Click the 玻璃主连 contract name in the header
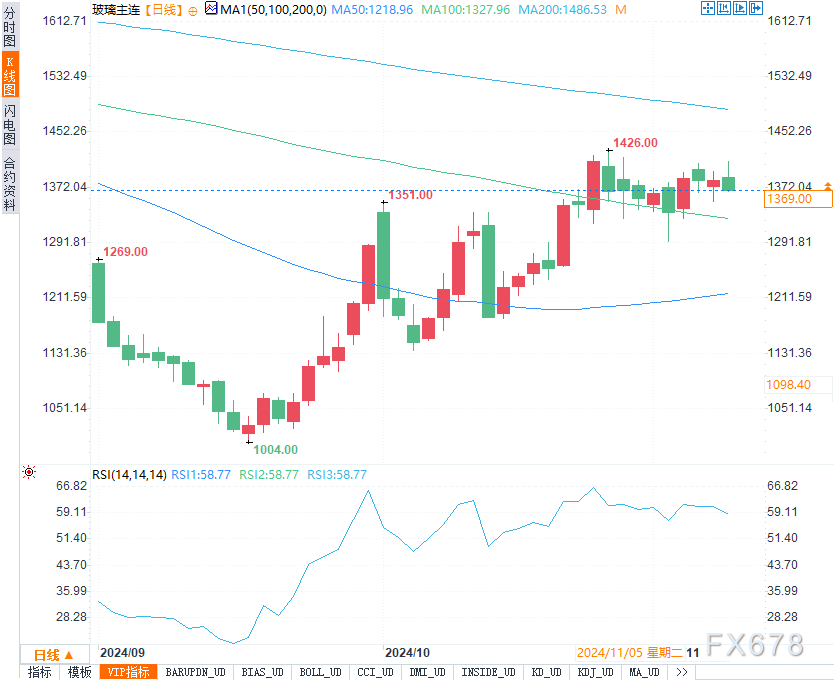 click(115, 9)
